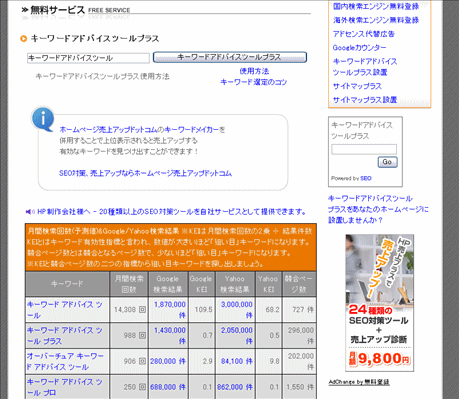Open Yahoo result count 2,050,000 件

click(237, 335)
